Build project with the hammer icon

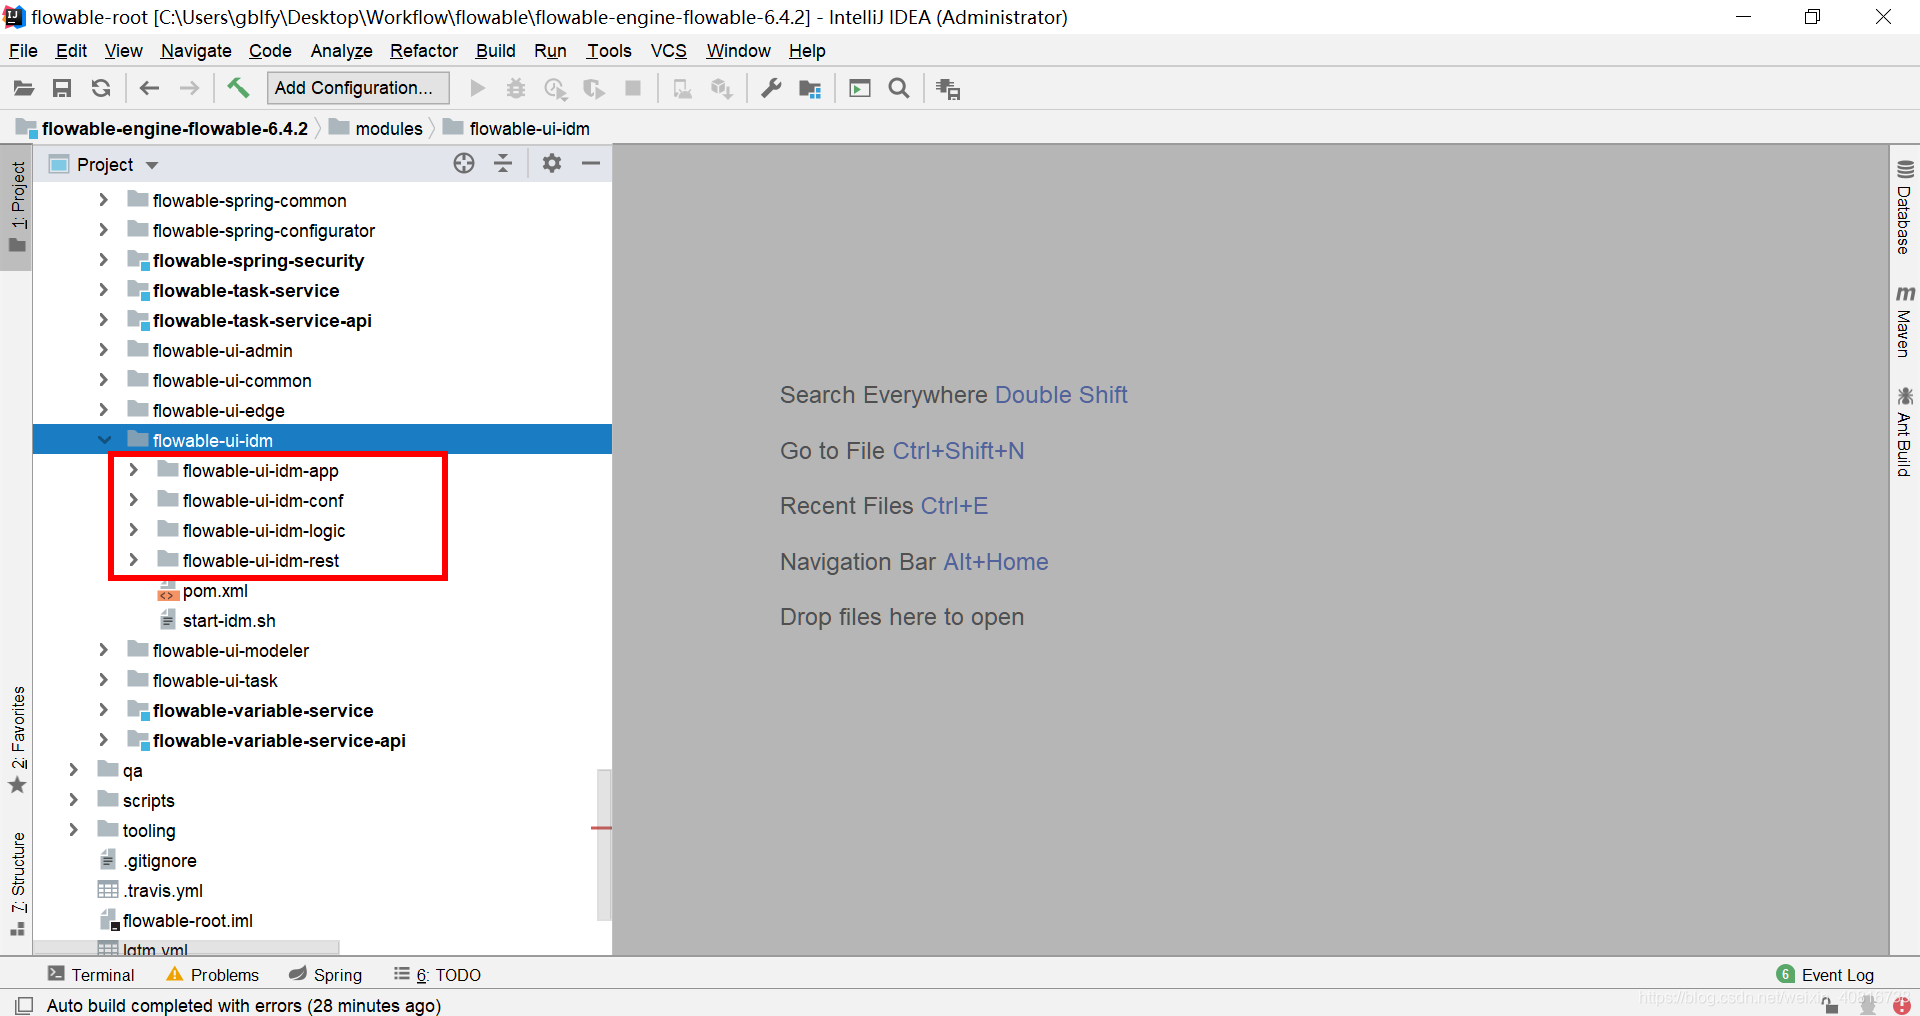pyautogui.click(x=238, y=88)
